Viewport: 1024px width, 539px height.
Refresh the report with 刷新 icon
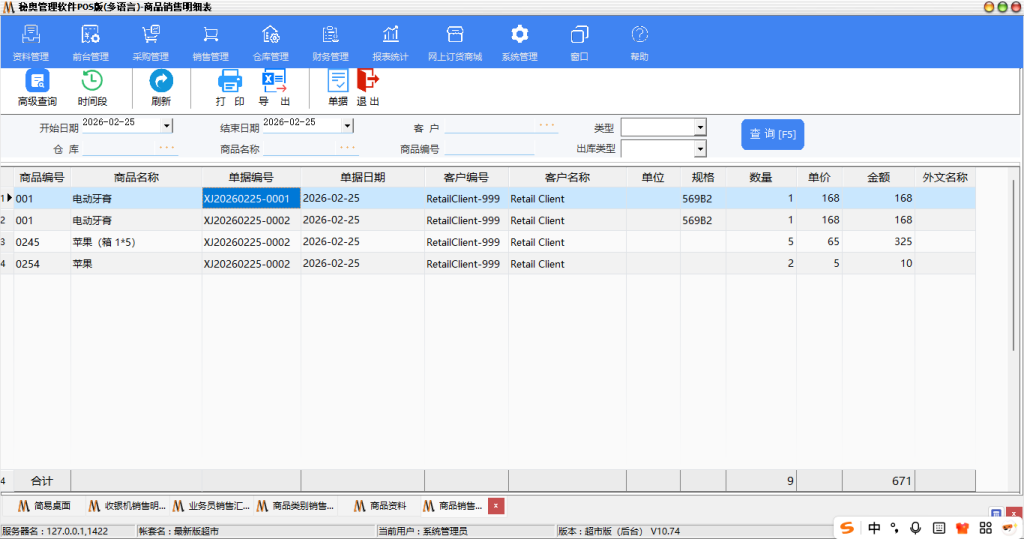click(x=161, y=88)
